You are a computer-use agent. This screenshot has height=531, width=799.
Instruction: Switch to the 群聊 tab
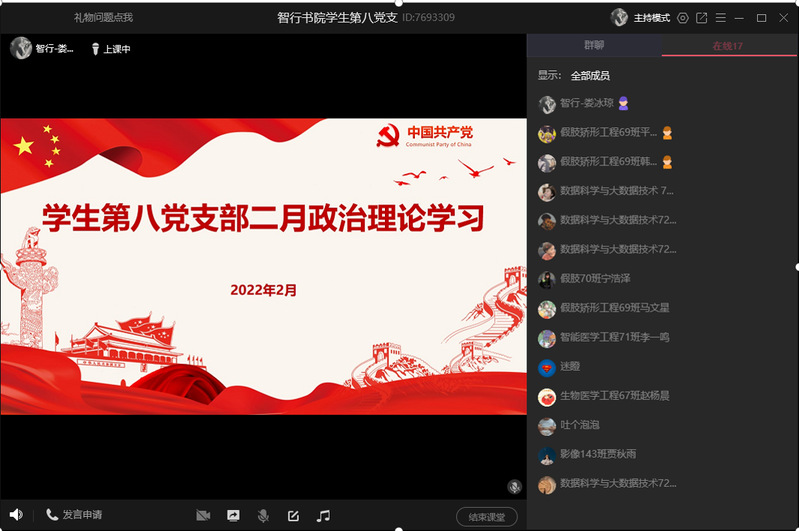[x=594, y=46]
